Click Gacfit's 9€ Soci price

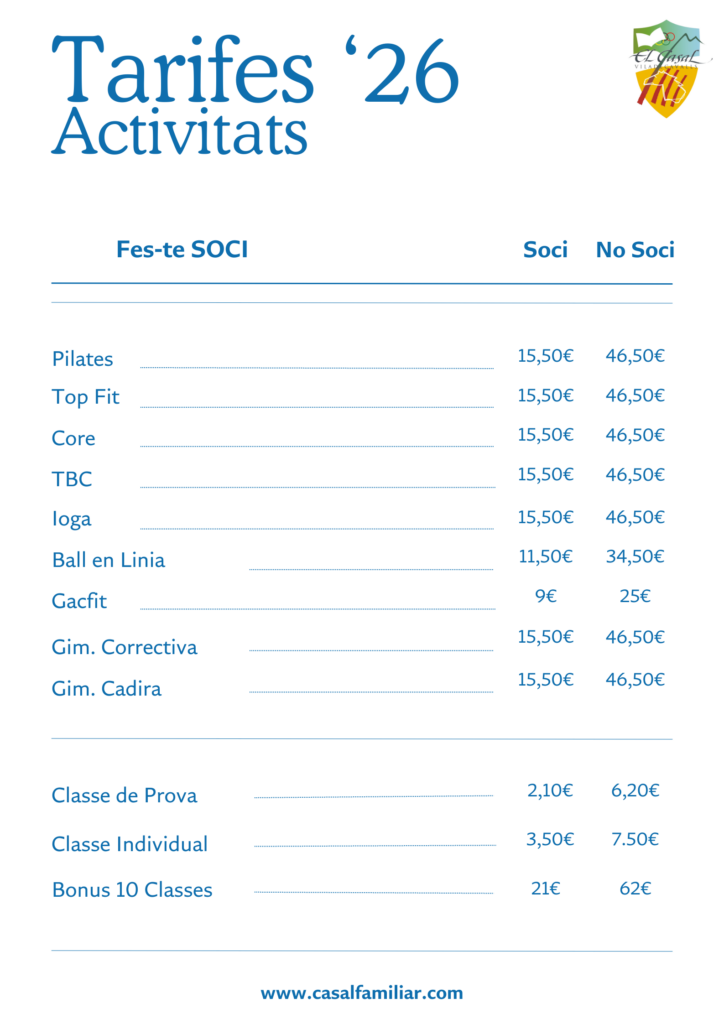coord(545,596)
